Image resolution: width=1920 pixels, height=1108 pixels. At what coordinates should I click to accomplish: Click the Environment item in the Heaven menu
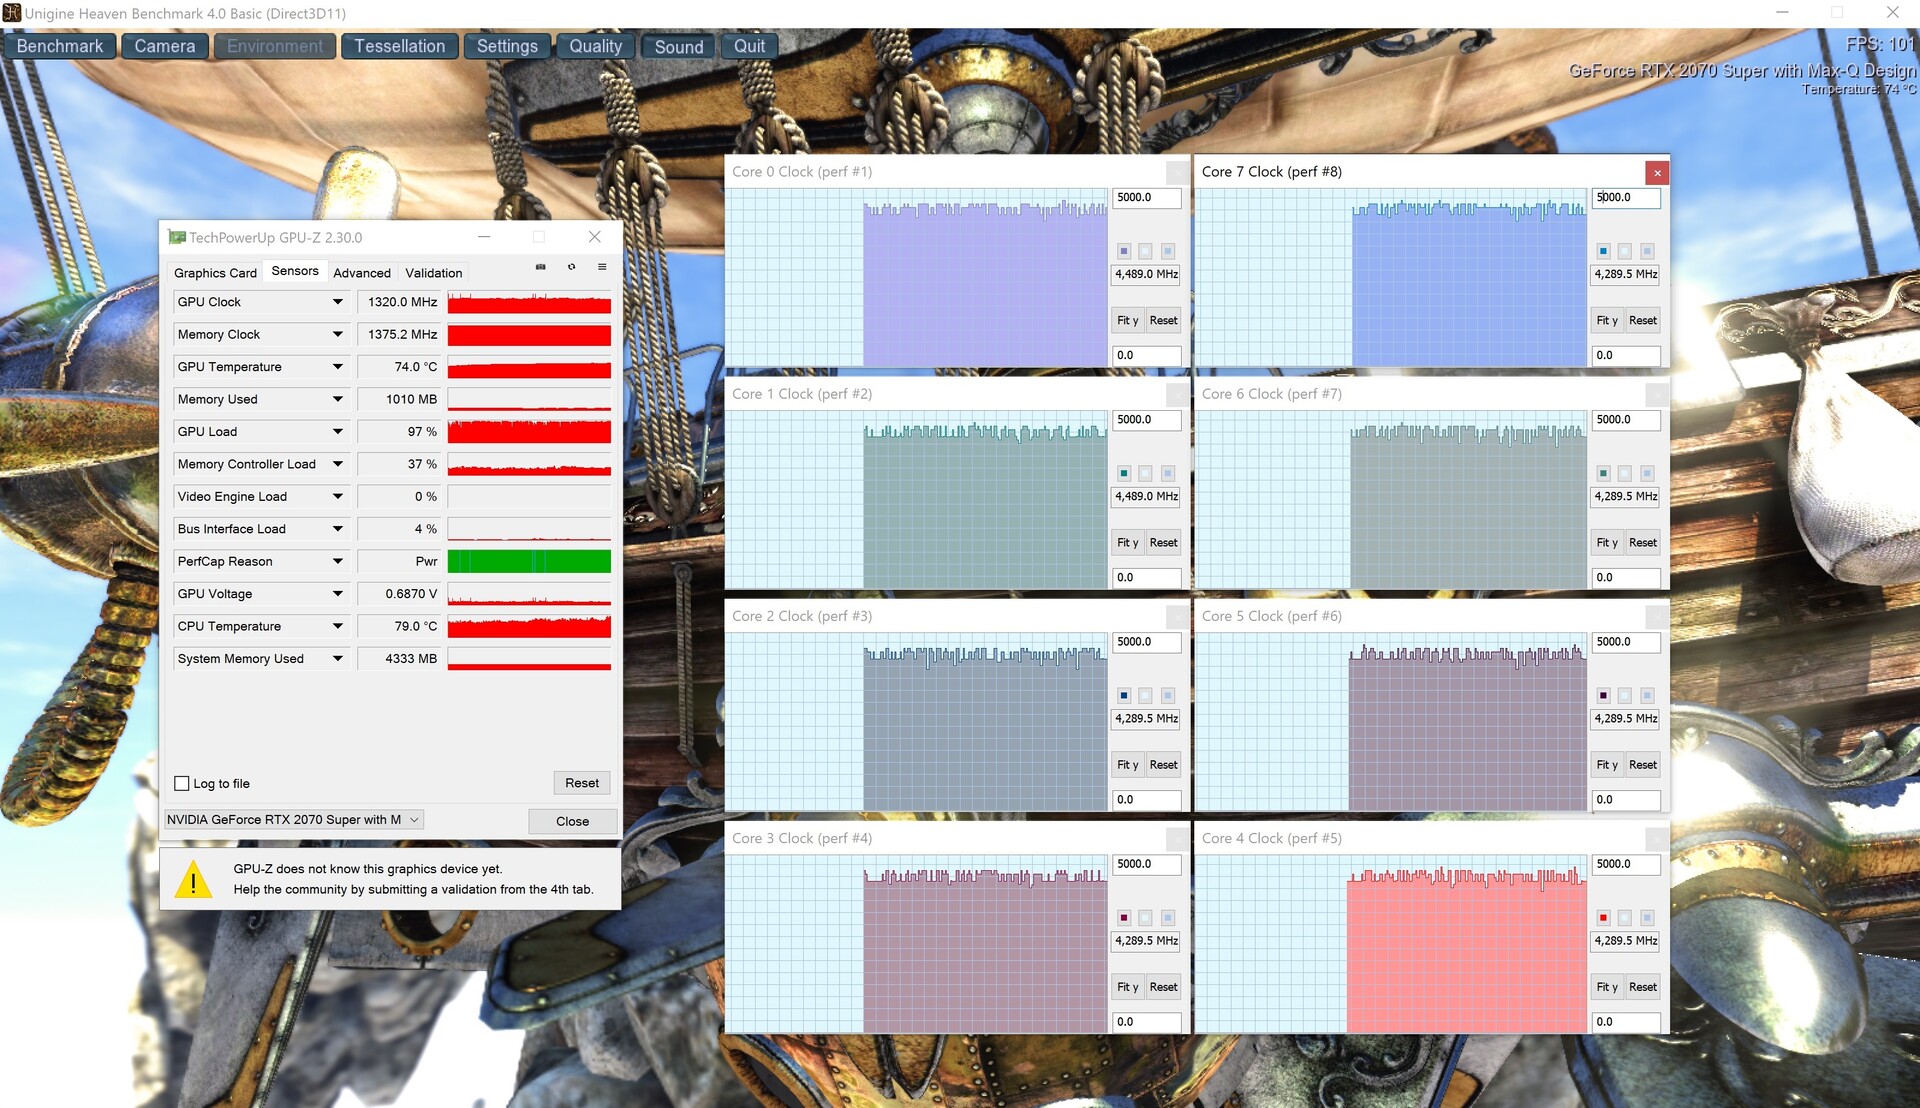pyautogui.click(x=275, y=46)
